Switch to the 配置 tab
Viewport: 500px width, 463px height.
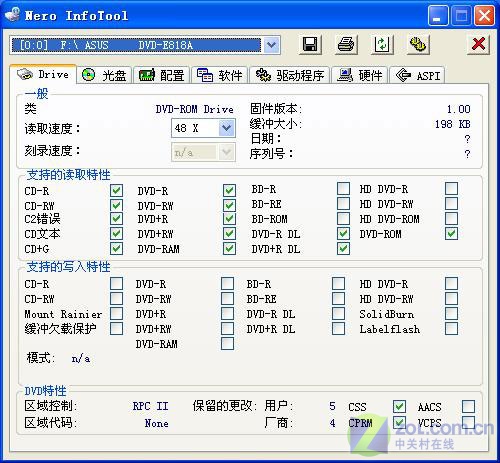point(162,75)
